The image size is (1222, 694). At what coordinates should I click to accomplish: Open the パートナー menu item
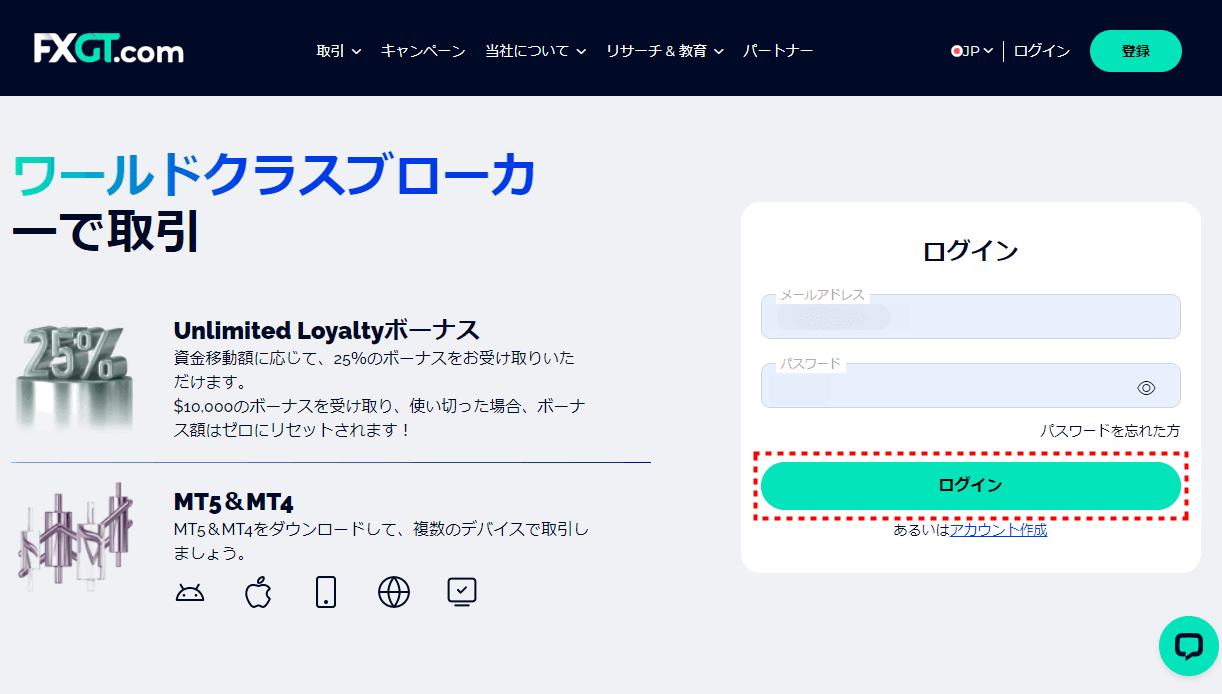(x=778, y=51)
